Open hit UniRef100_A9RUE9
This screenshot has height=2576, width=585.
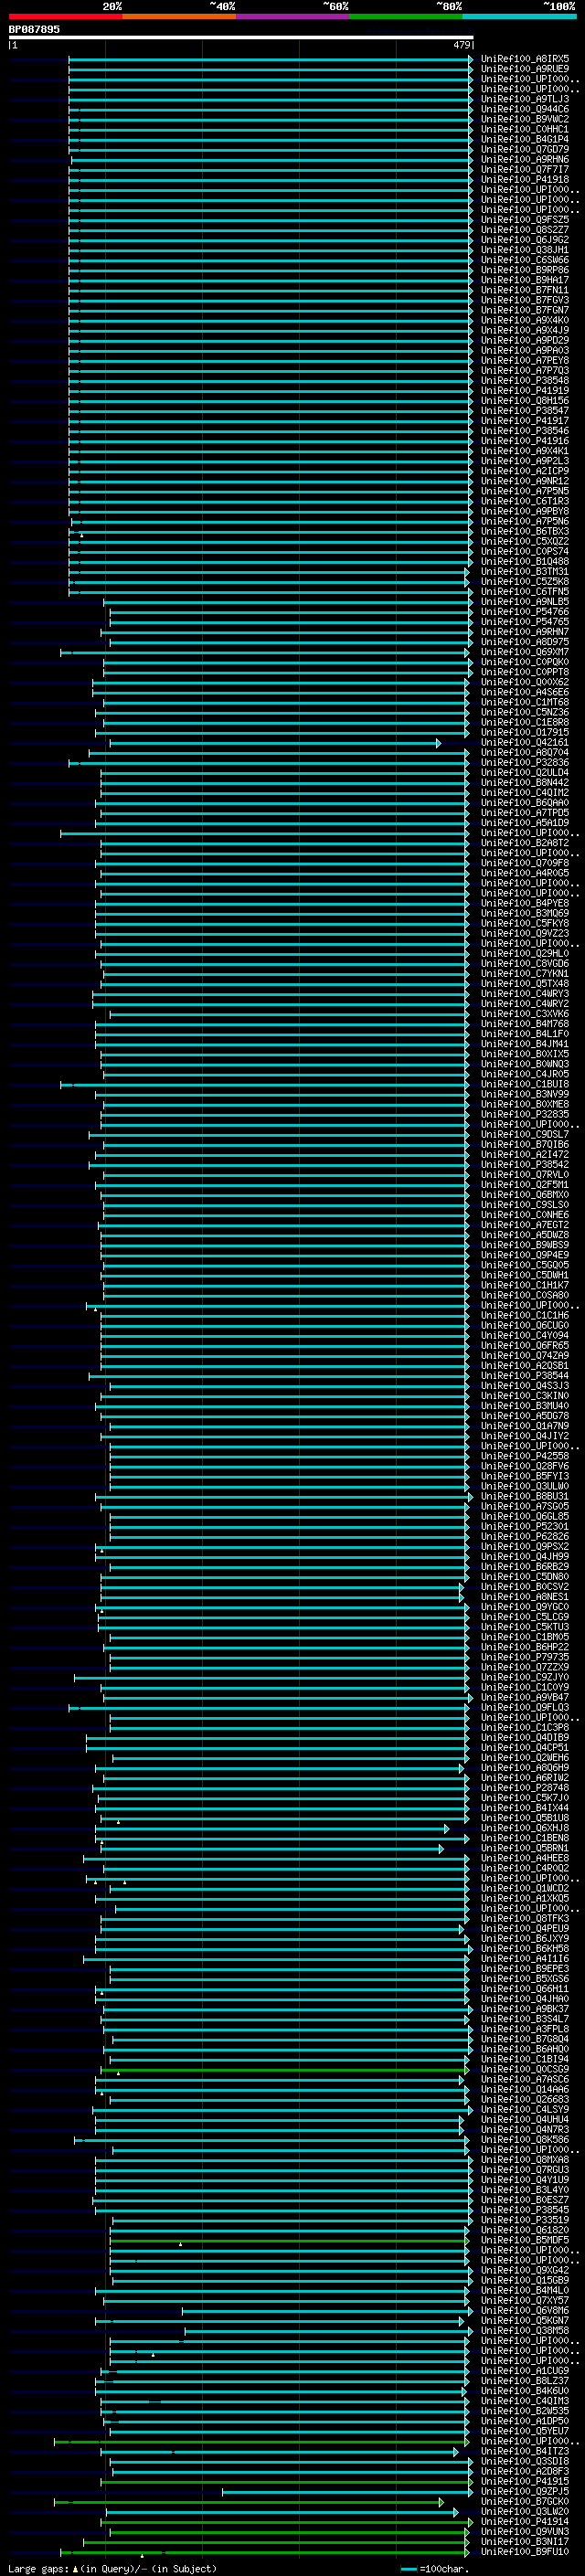tap(524, 69)
